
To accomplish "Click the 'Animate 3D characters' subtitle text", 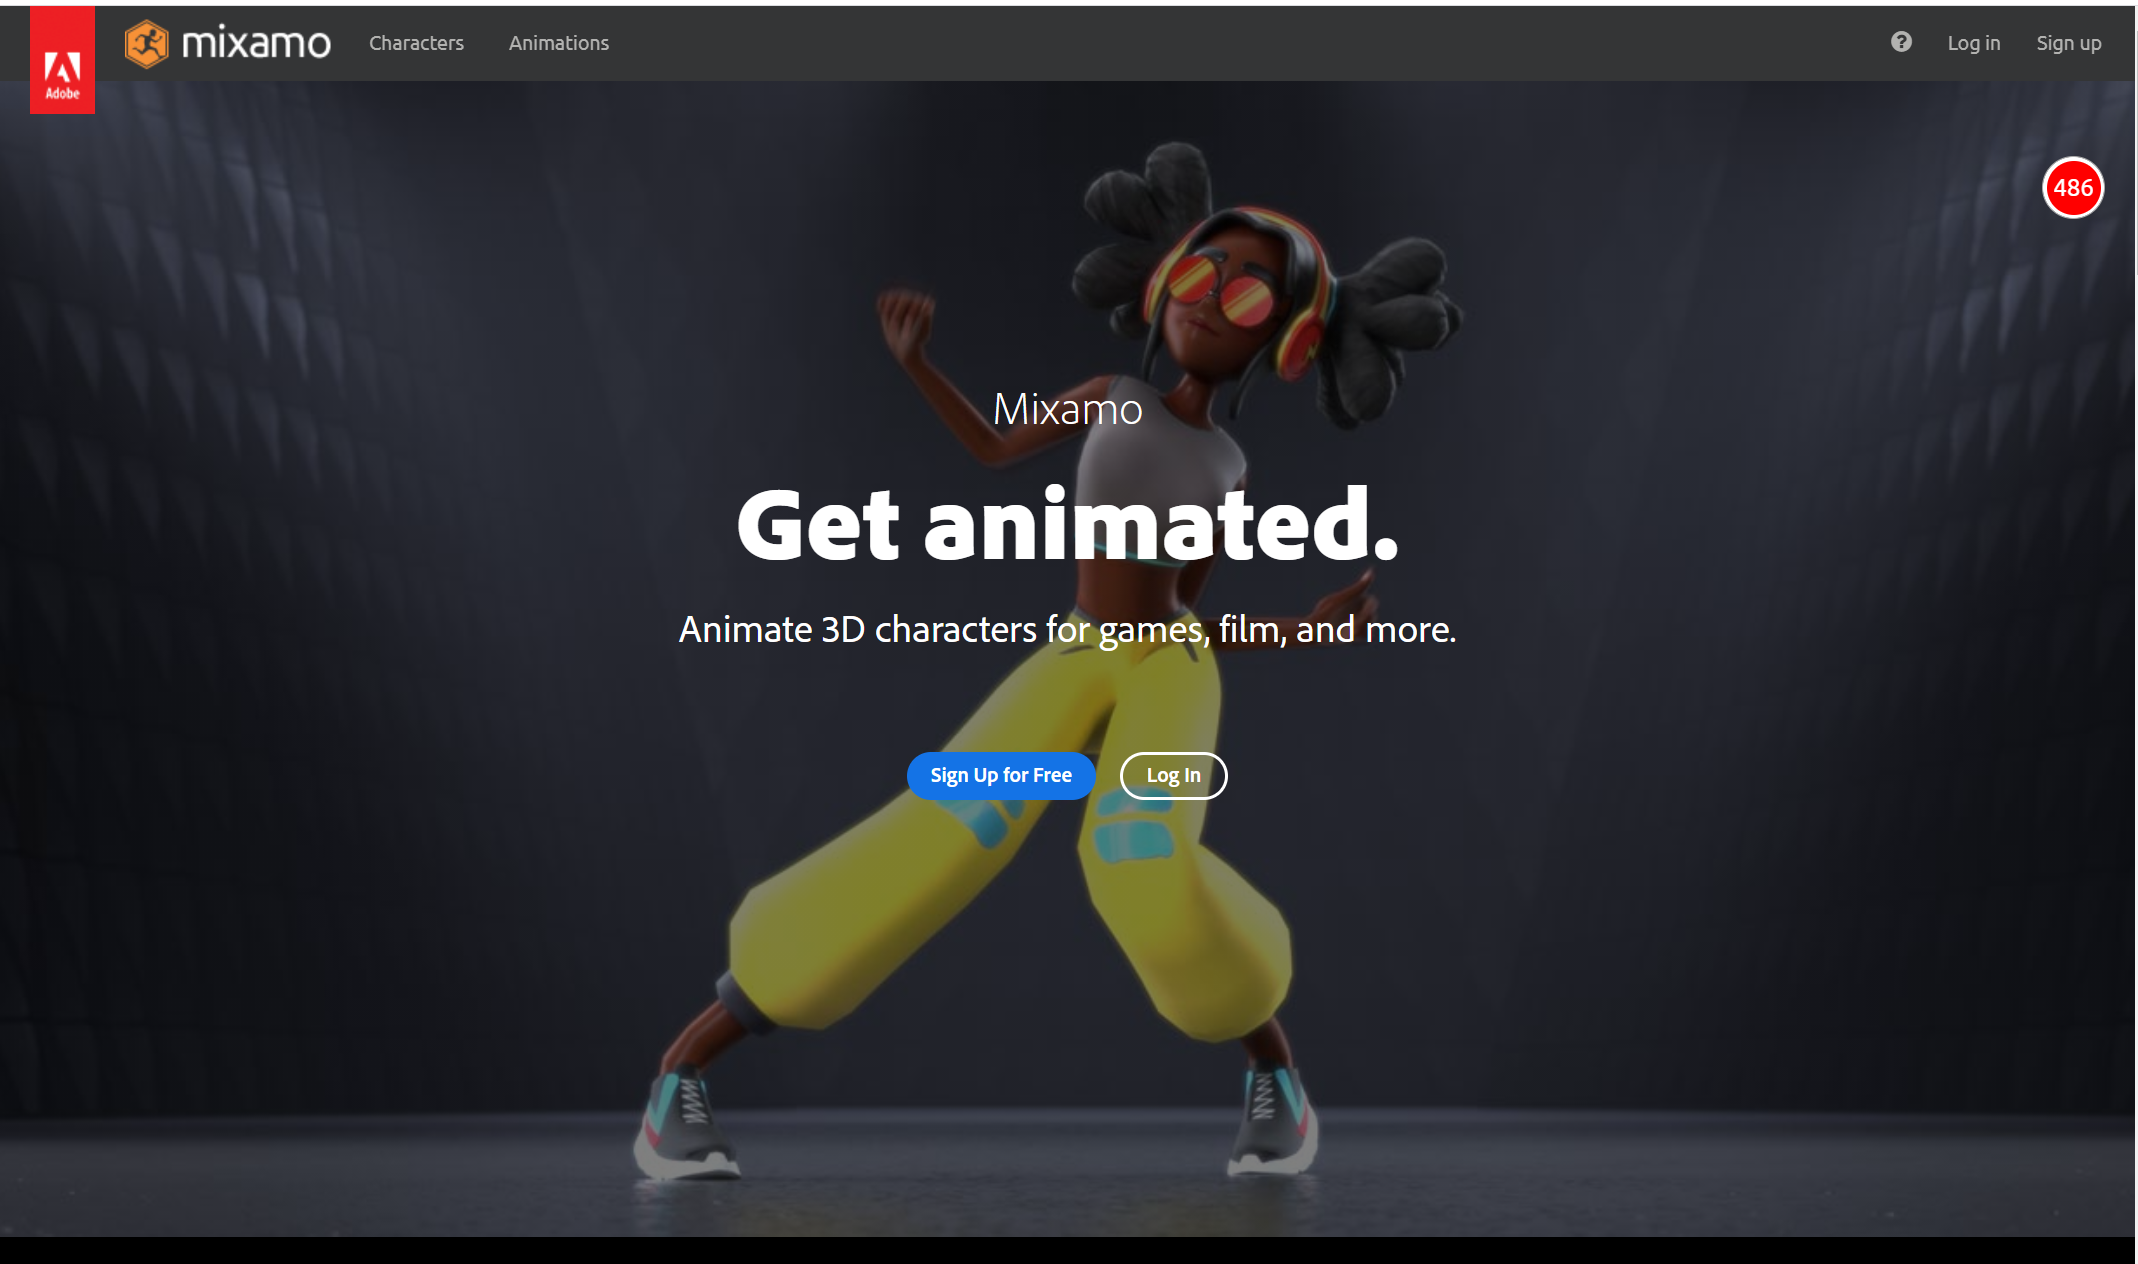I will pyautogui.click(x=1067, y=629).
